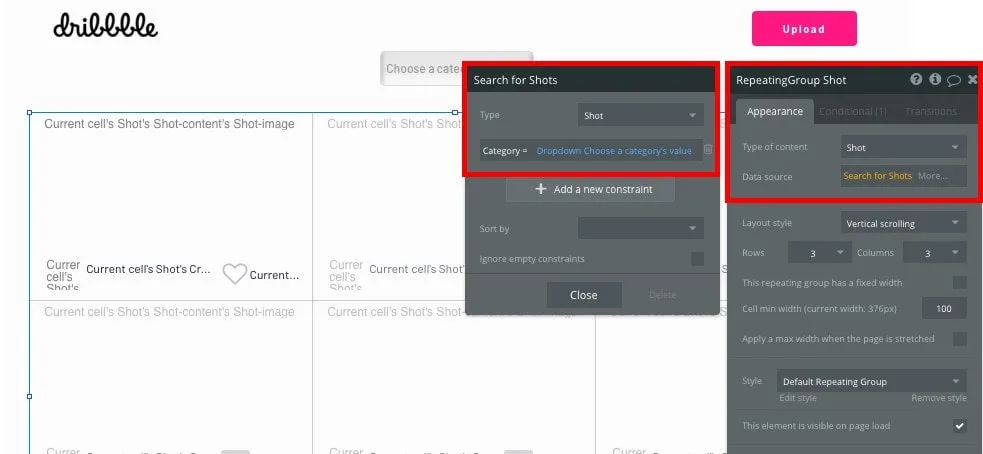The width and height of the screenshot is (983, 454).
Task: Switch to the Conditional tab
Action: pos(852,111)
